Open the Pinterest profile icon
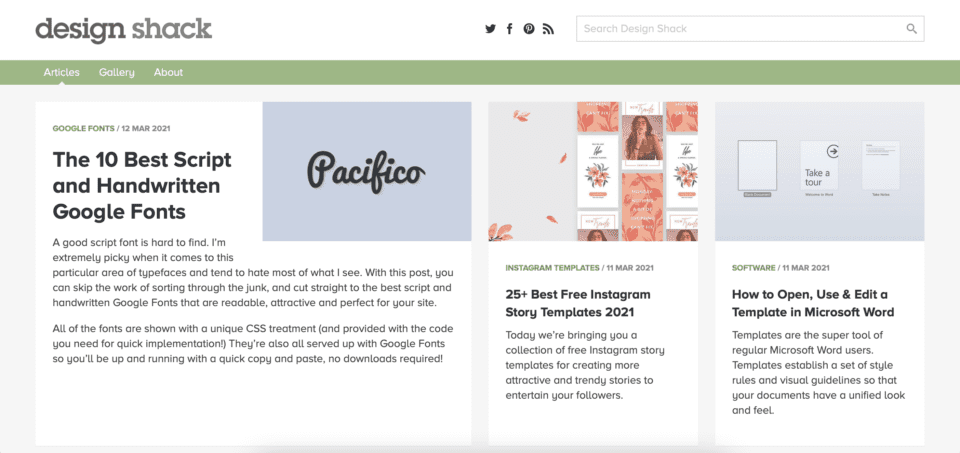This screenshot has height=453, width=960. [529, 29]
